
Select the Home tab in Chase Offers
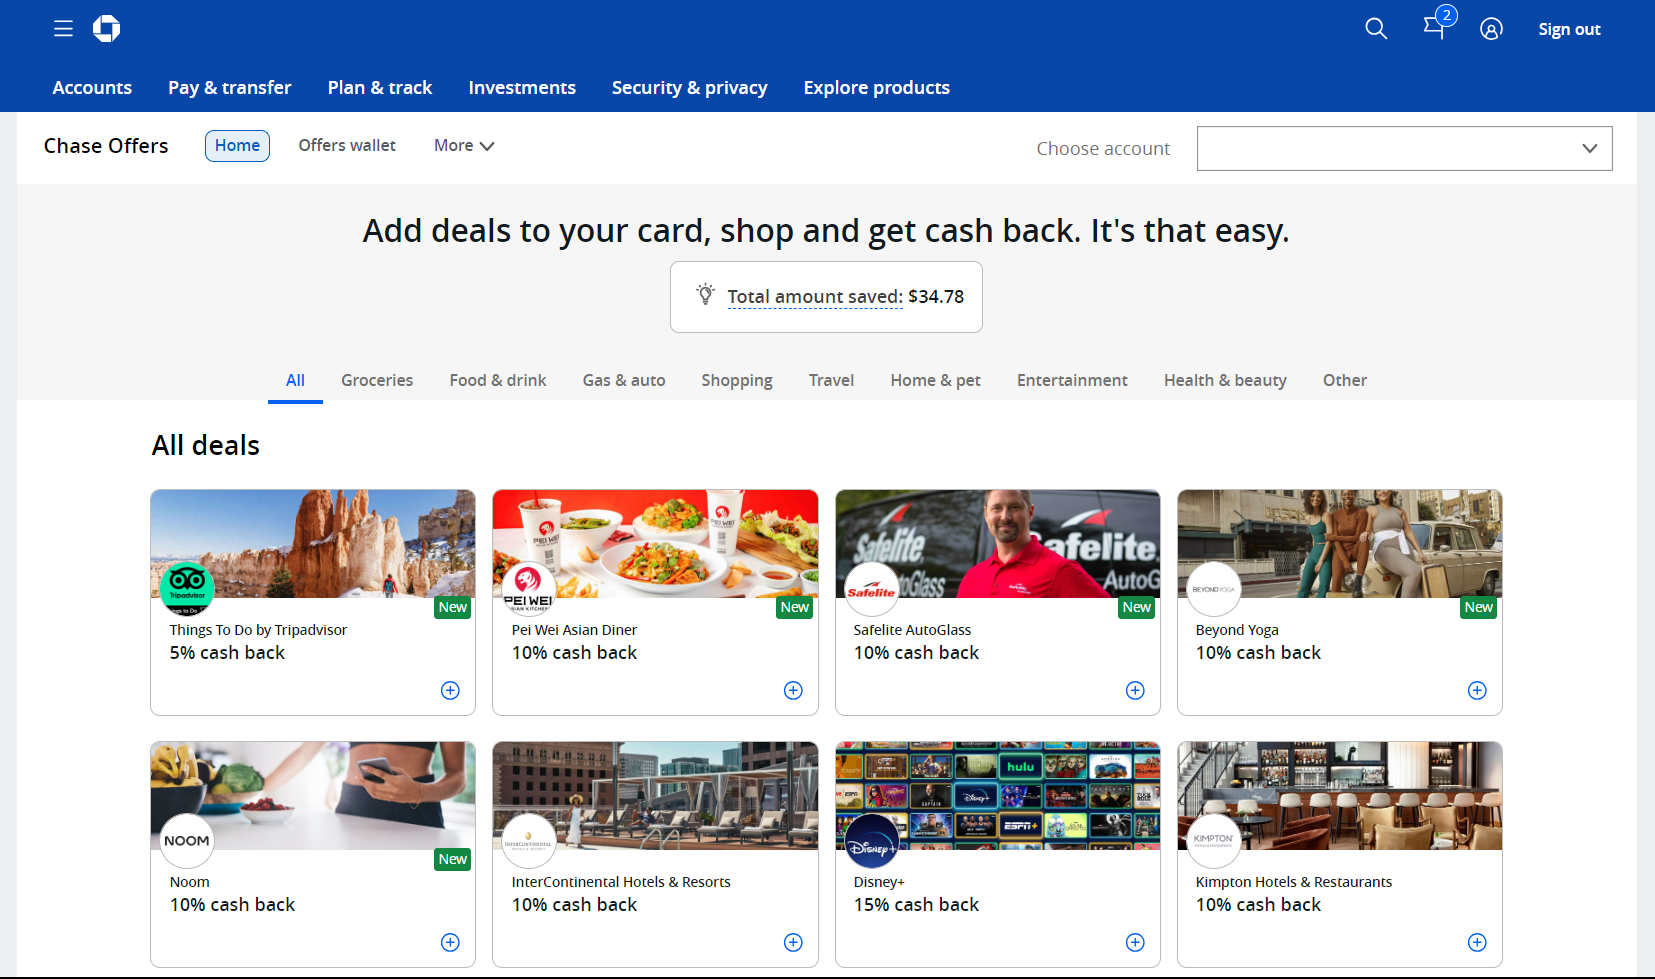click(237, 145)
